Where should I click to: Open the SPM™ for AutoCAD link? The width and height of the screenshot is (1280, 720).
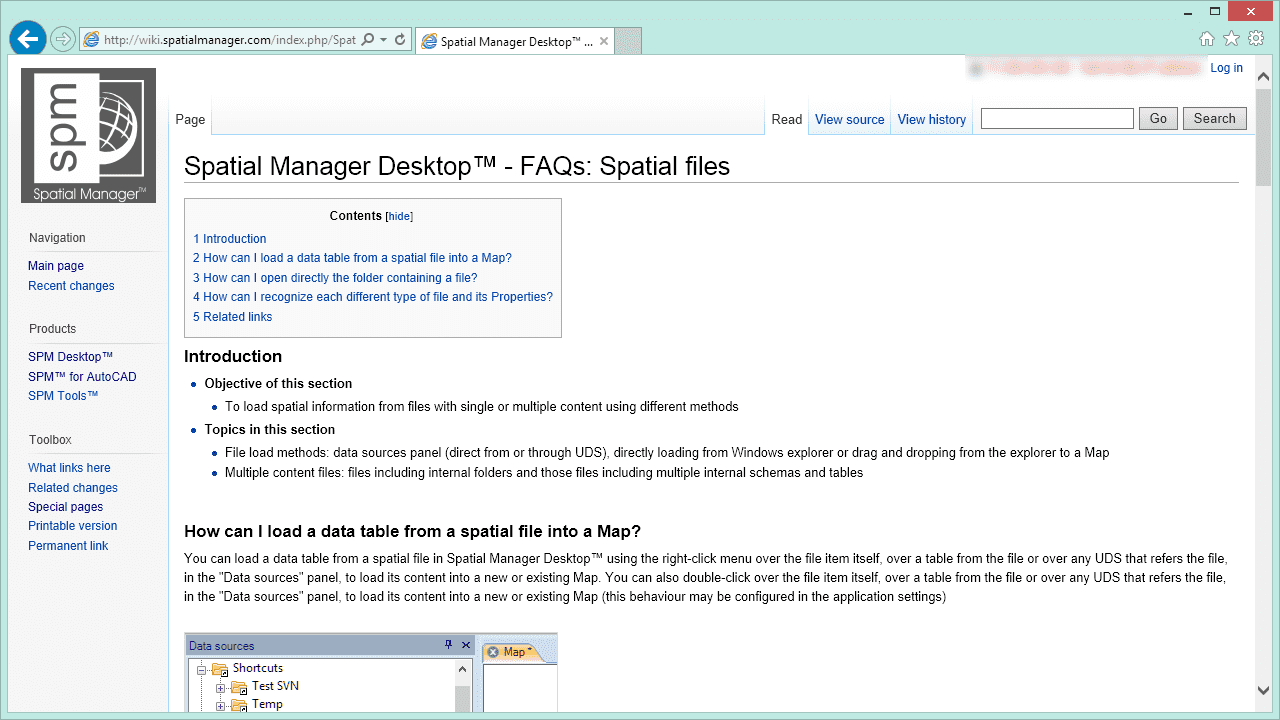(82, 377)
